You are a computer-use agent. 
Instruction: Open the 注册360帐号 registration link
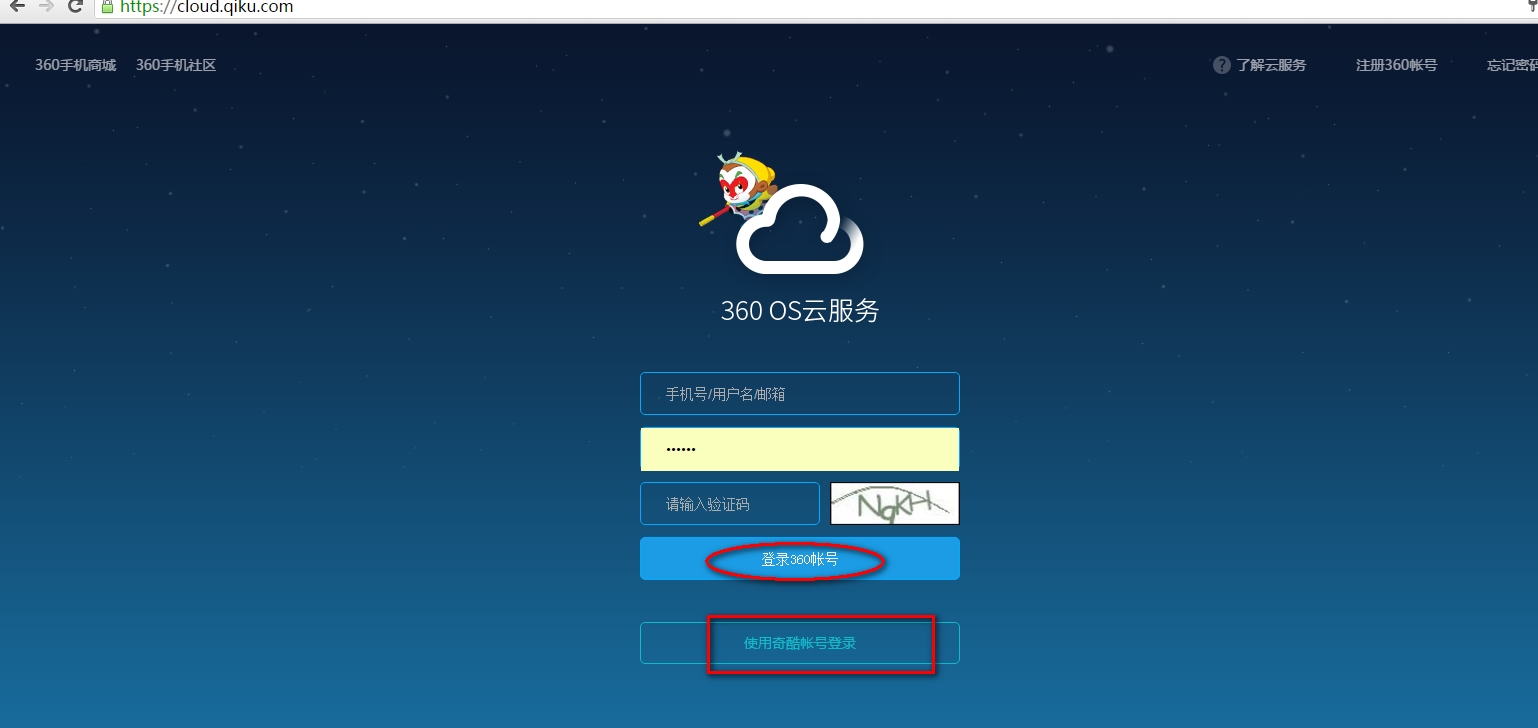pos(1396,65)
